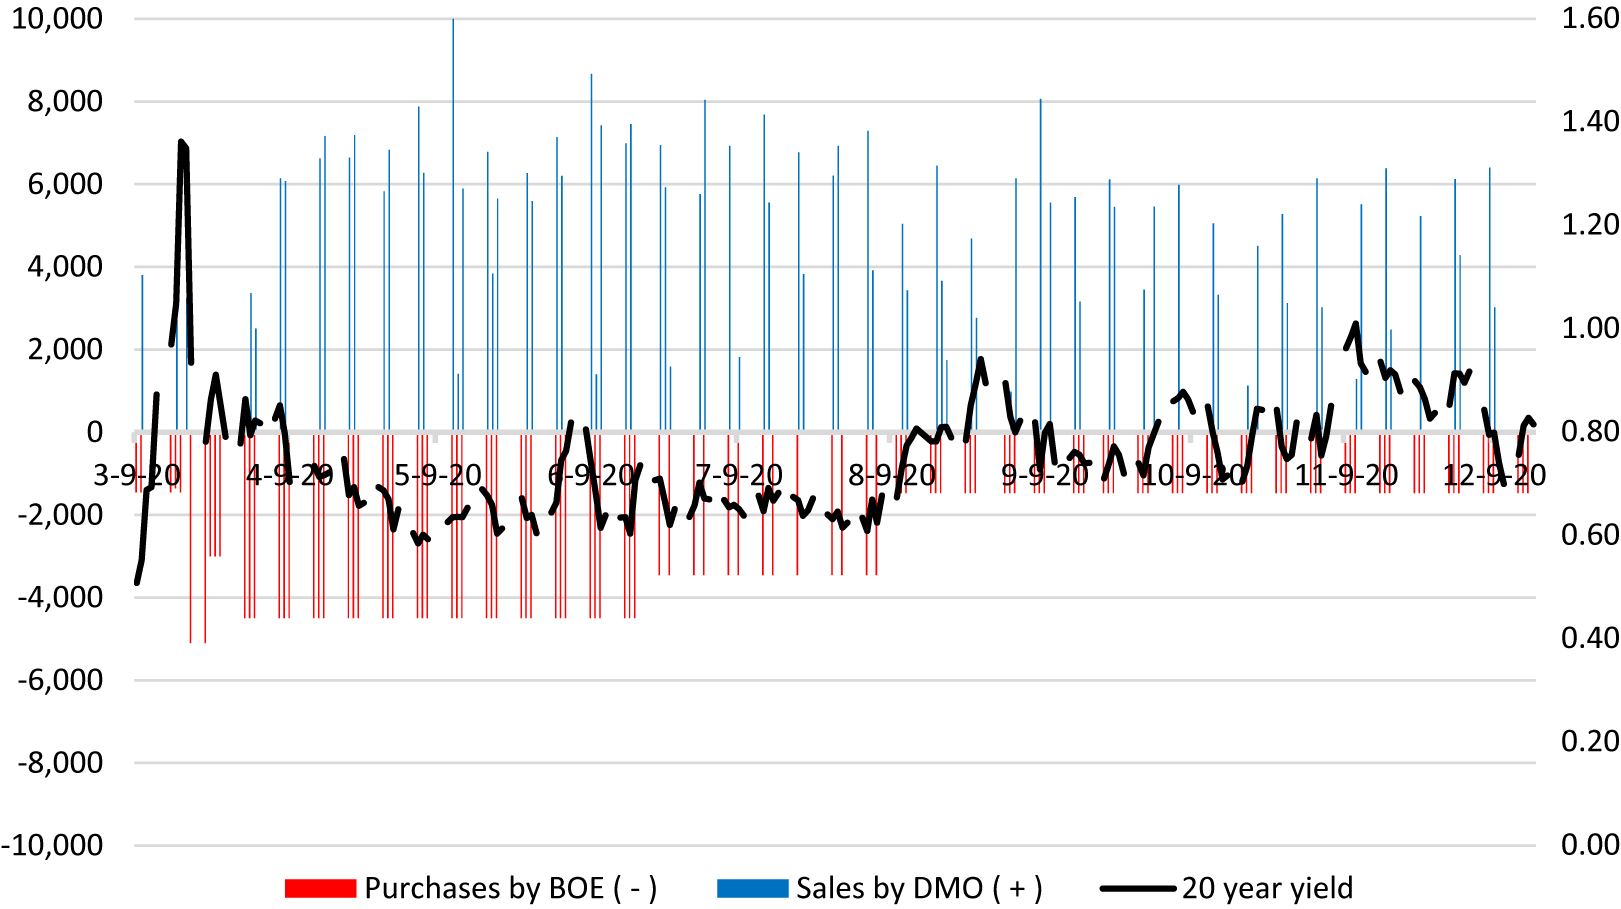Click the left axis value 6,000

[65, 184]
